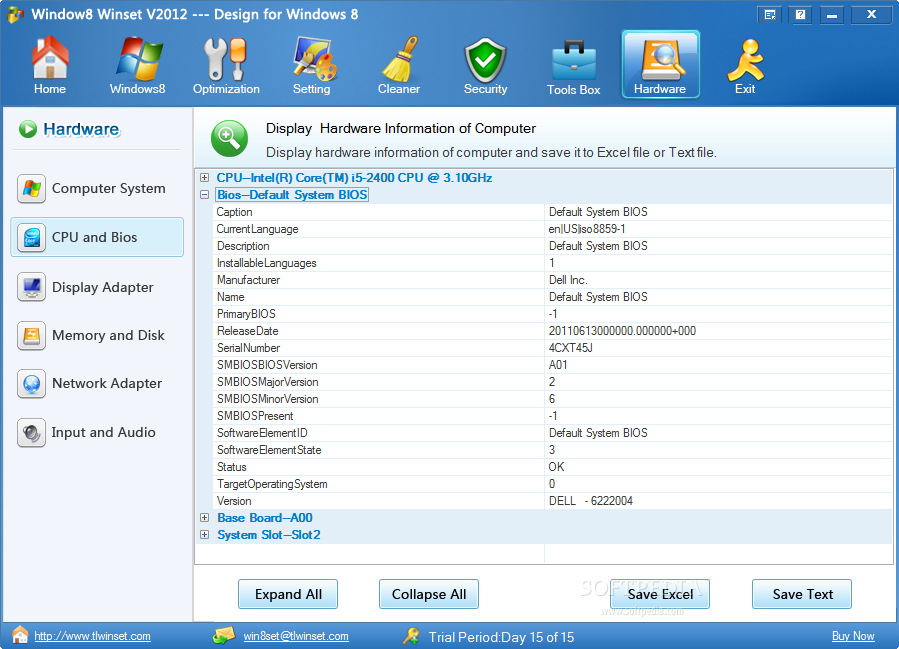
Task: Click the 'SoftwareElementState' property name
Action: point(269,450)
